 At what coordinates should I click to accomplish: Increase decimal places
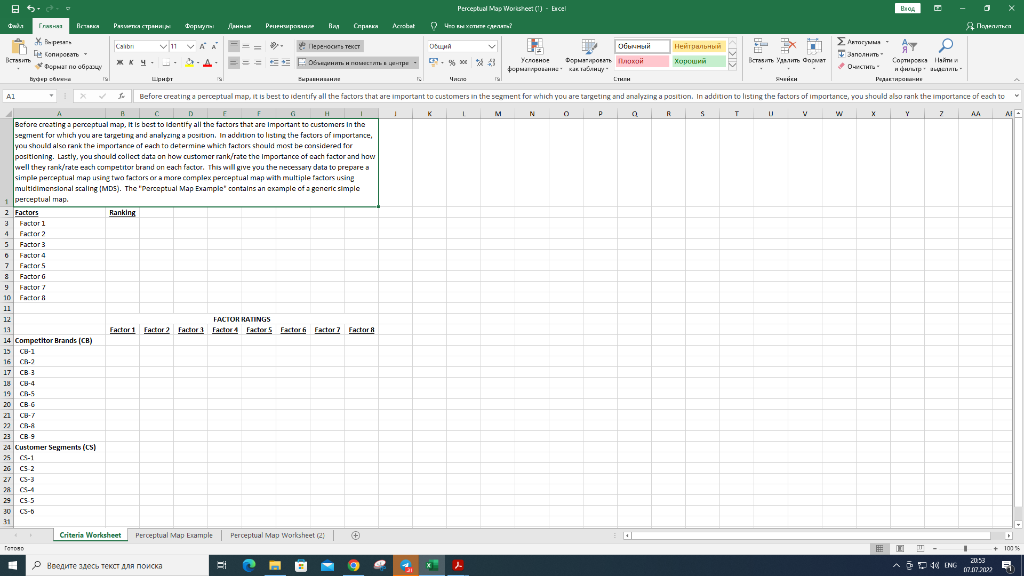click(479, 63)
